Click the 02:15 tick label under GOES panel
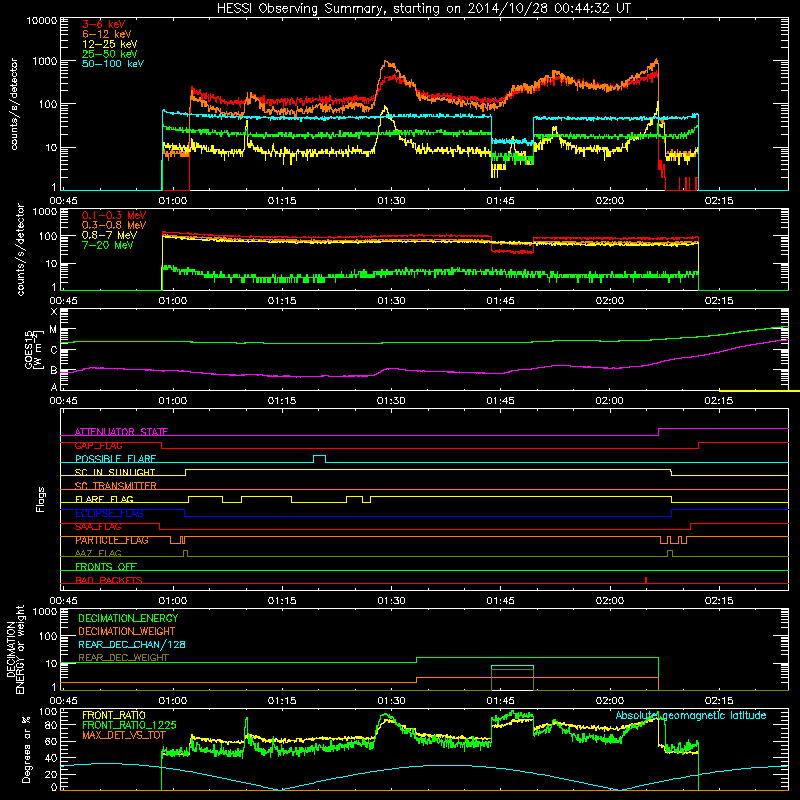The image size is (800, 800). click(x=719, y=401)
